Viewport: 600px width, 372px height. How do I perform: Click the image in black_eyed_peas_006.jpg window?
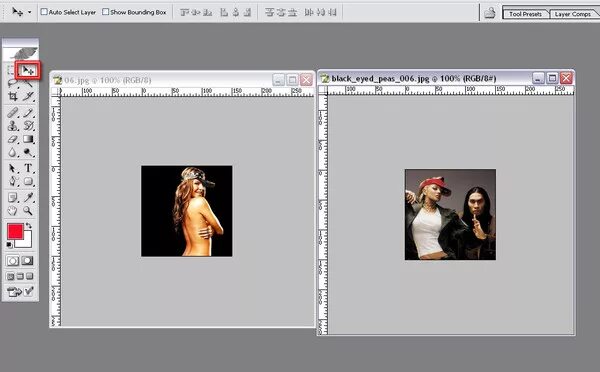tap(450, 214)
